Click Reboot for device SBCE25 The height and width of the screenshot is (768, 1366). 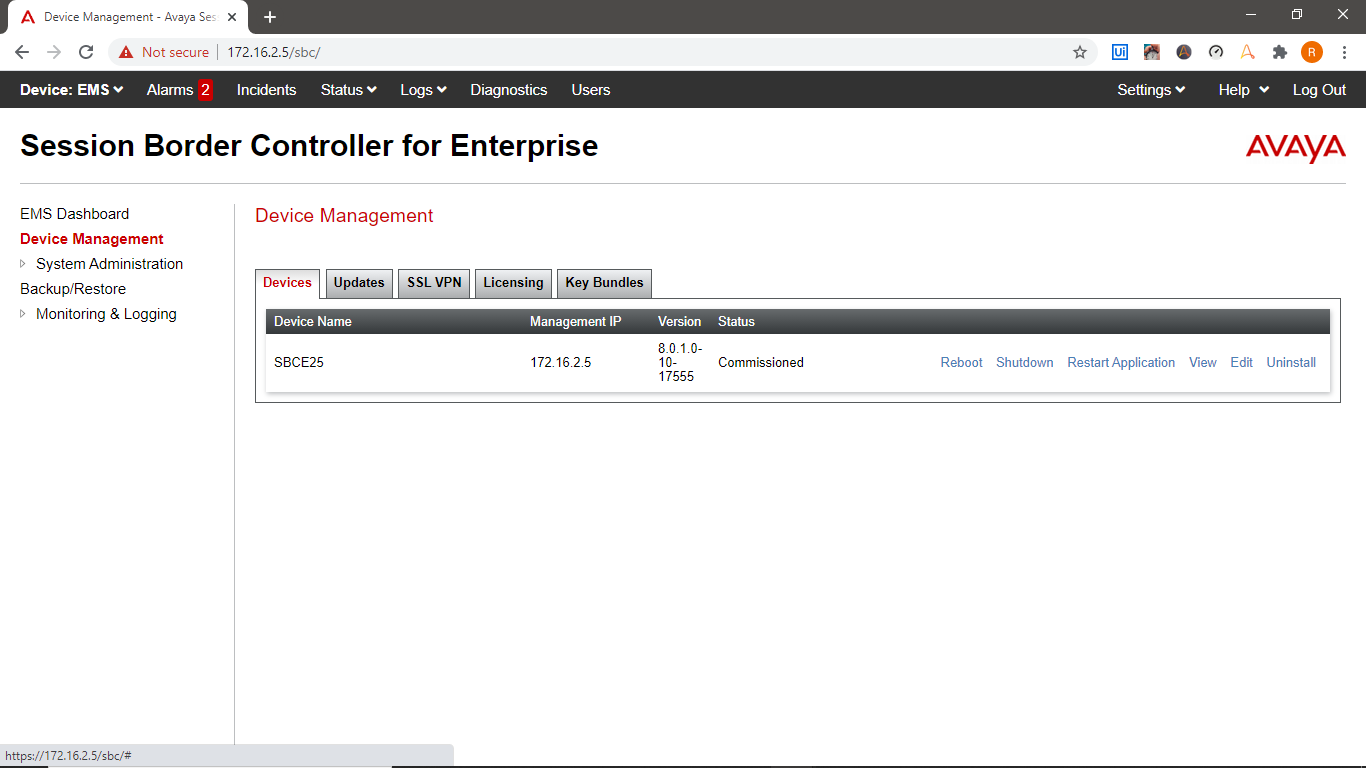click(x=961, y=363)
